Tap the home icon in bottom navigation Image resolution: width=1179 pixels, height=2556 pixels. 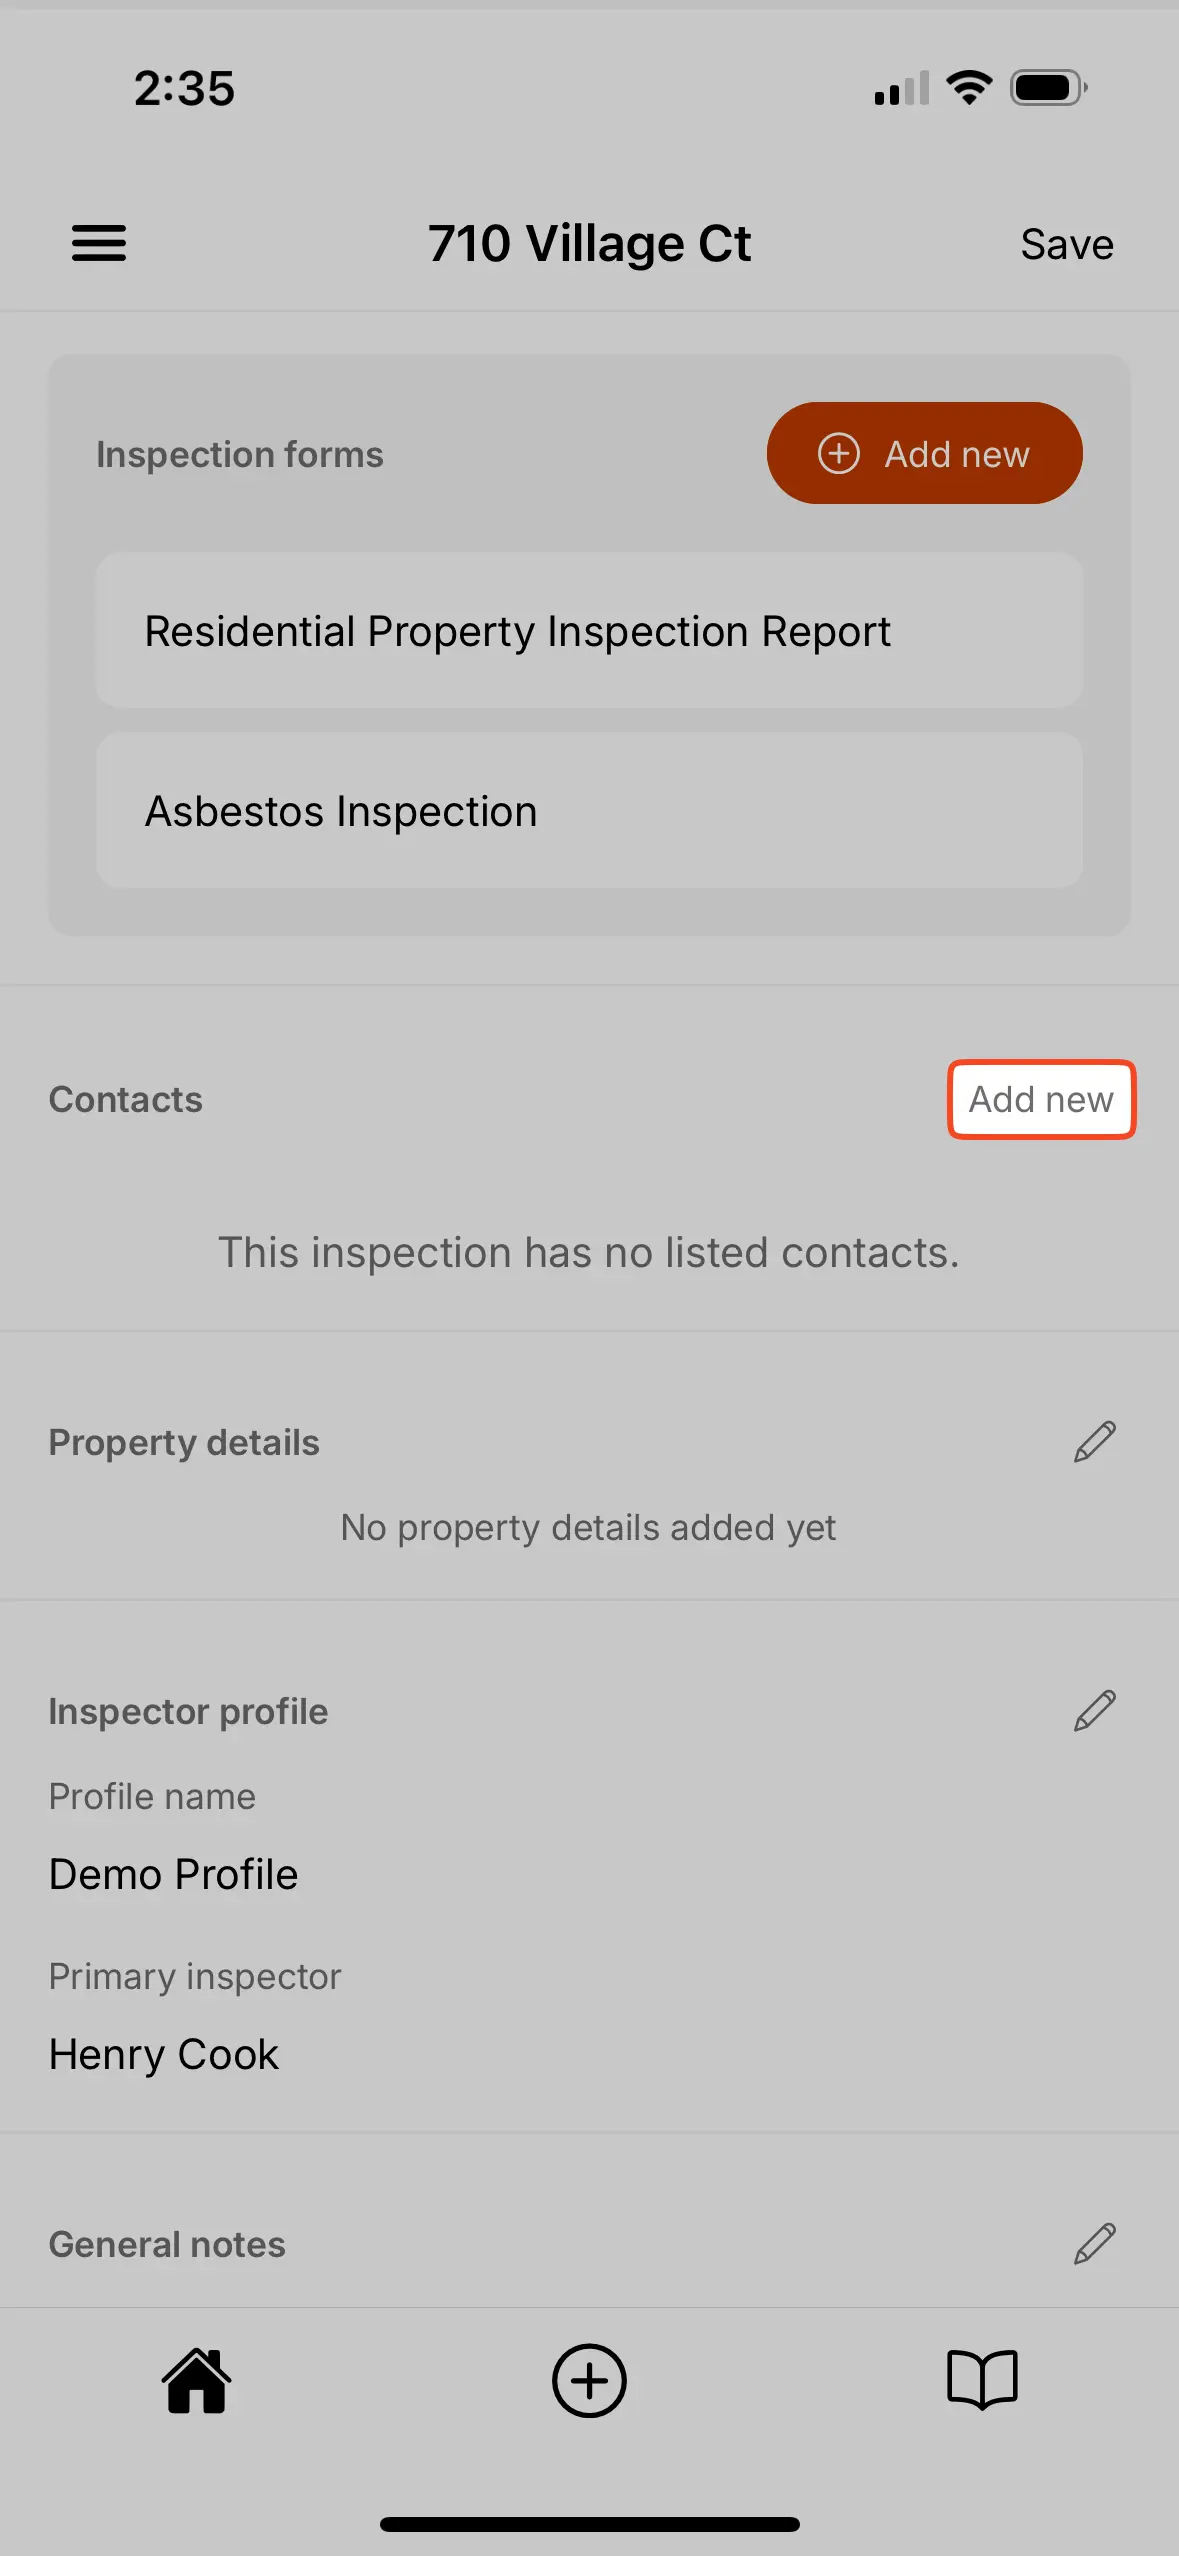click(x=196, y=2381)
